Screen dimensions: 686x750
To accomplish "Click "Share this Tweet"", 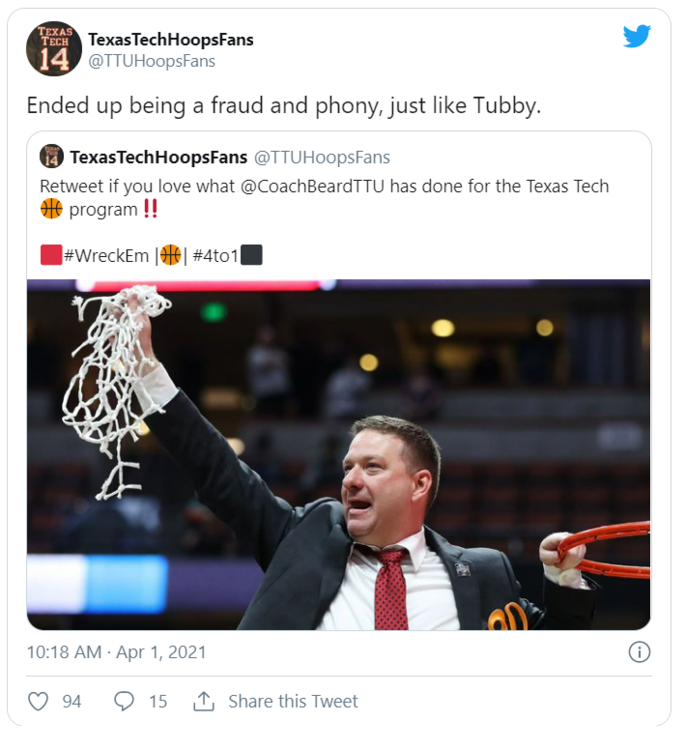I will tap(292, 701).
